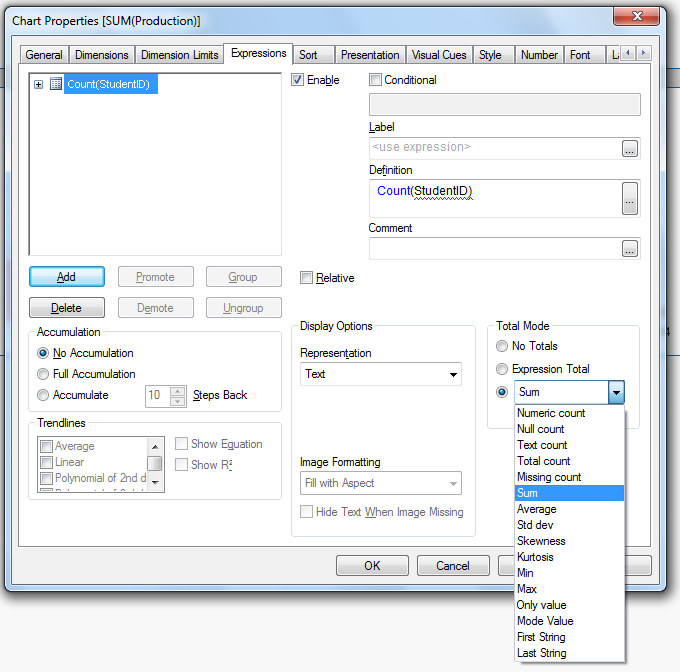Screen dimensions: 680x672
Task: Open the Definition expression editor ellipsis button
Action: (630, 199)
